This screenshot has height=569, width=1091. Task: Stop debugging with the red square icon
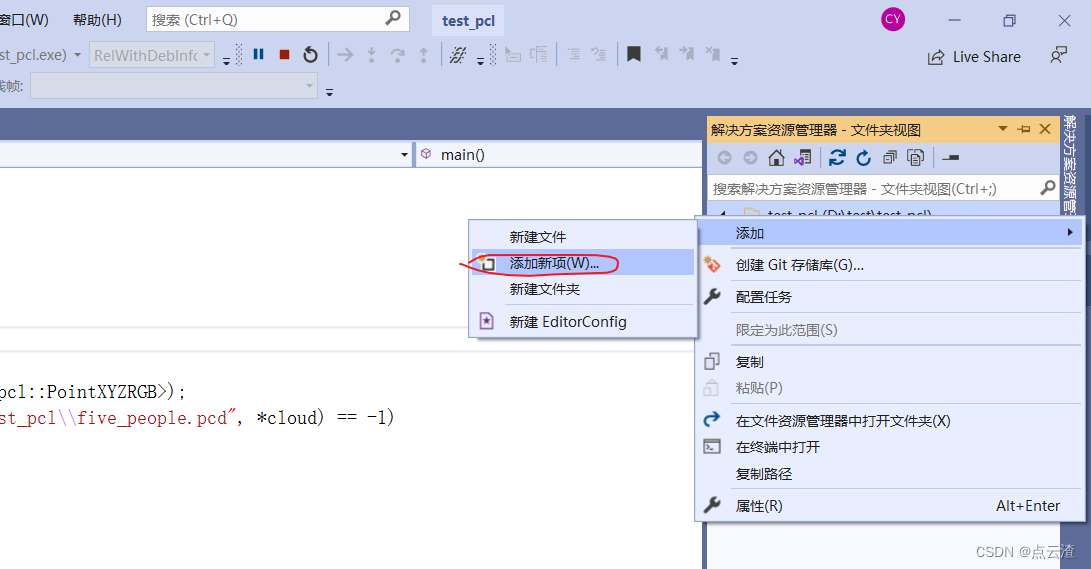coord(284,54)
